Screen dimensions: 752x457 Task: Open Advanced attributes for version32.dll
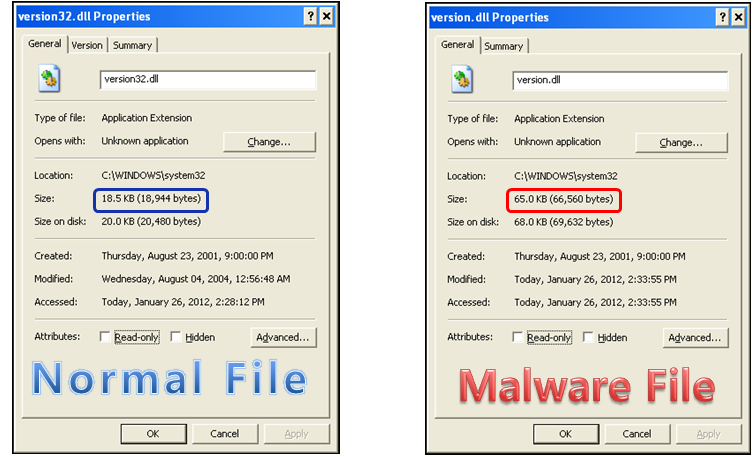point(283,337)
